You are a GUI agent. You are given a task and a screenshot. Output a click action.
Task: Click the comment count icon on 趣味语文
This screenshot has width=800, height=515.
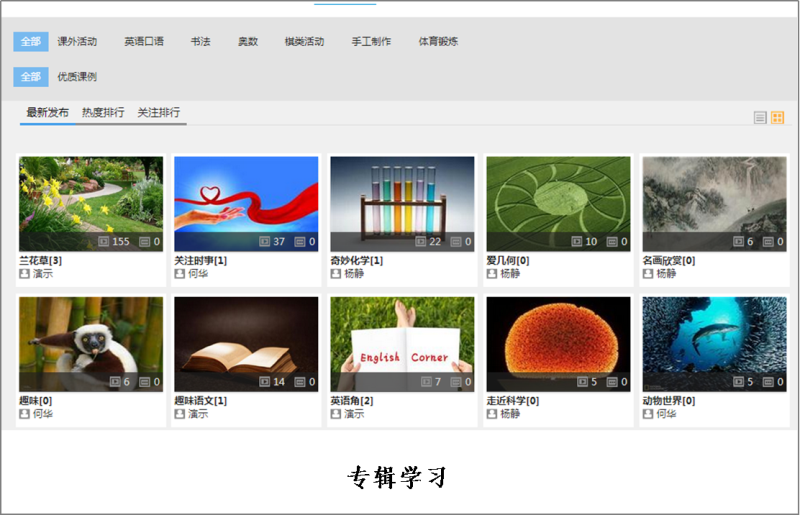(300, 382)
